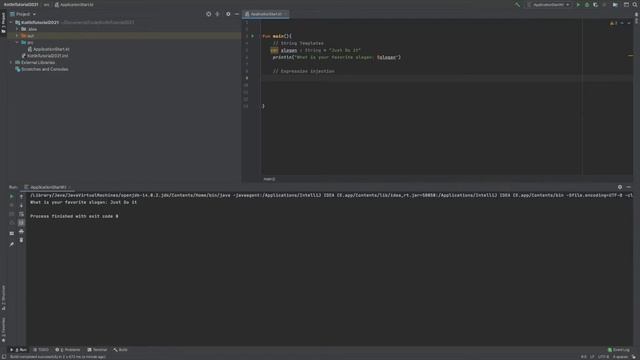This screenshot has height=360, width=640.
Task: Select ApplicationStart.kt in project tree
Action: (x=48, y=49)
